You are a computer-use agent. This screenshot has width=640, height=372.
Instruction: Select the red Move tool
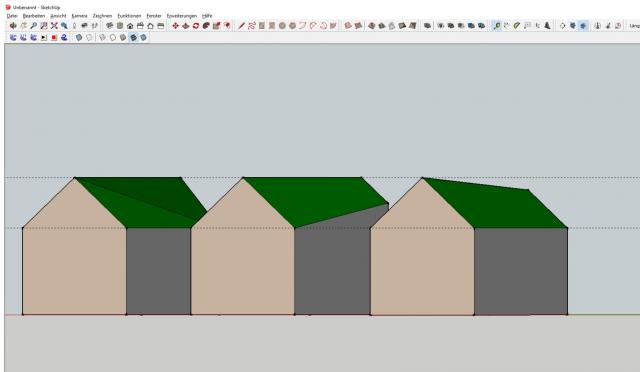coord(176,26)
